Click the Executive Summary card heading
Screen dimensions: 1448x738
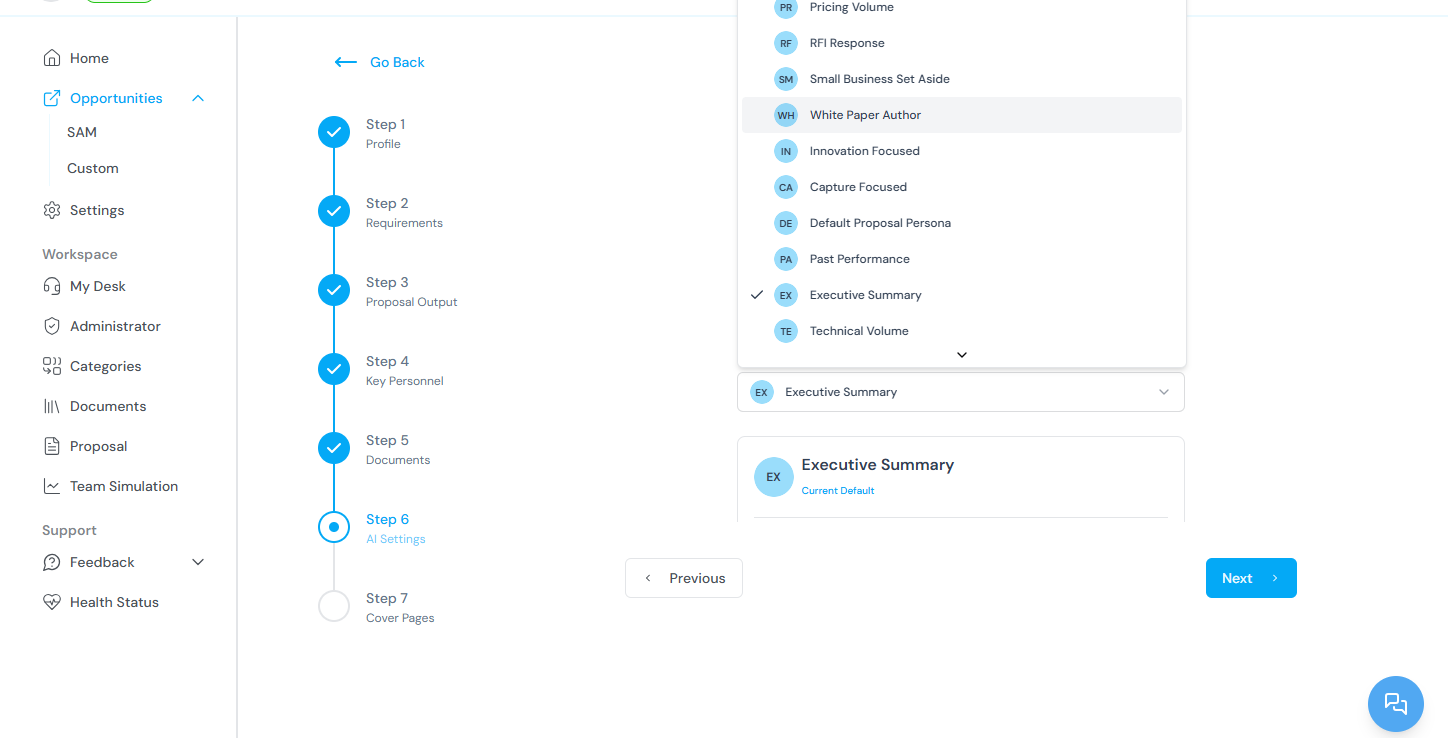878,465
